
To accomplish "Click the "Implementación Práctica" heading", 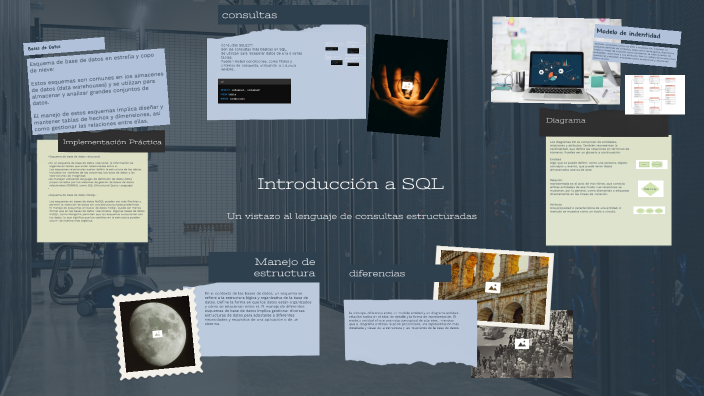I will 112,142.
